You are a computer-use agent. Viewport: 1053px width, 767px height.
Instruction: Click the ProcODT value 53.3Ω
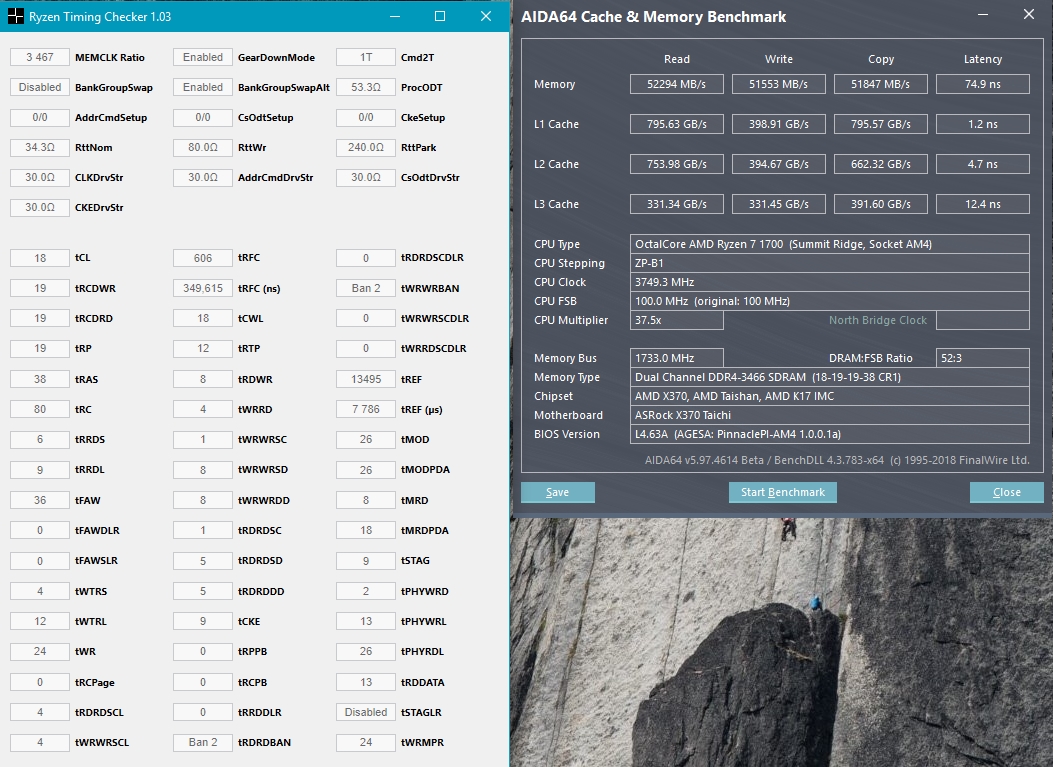pyautogui.click(x=366, y=87)
